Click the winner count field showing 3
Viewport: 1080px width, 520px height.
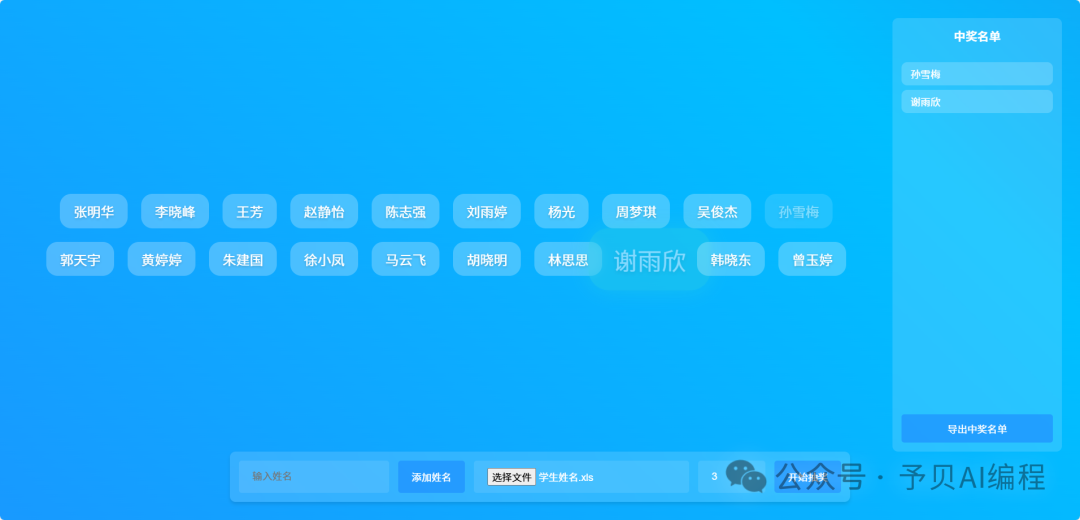[731, 477]
